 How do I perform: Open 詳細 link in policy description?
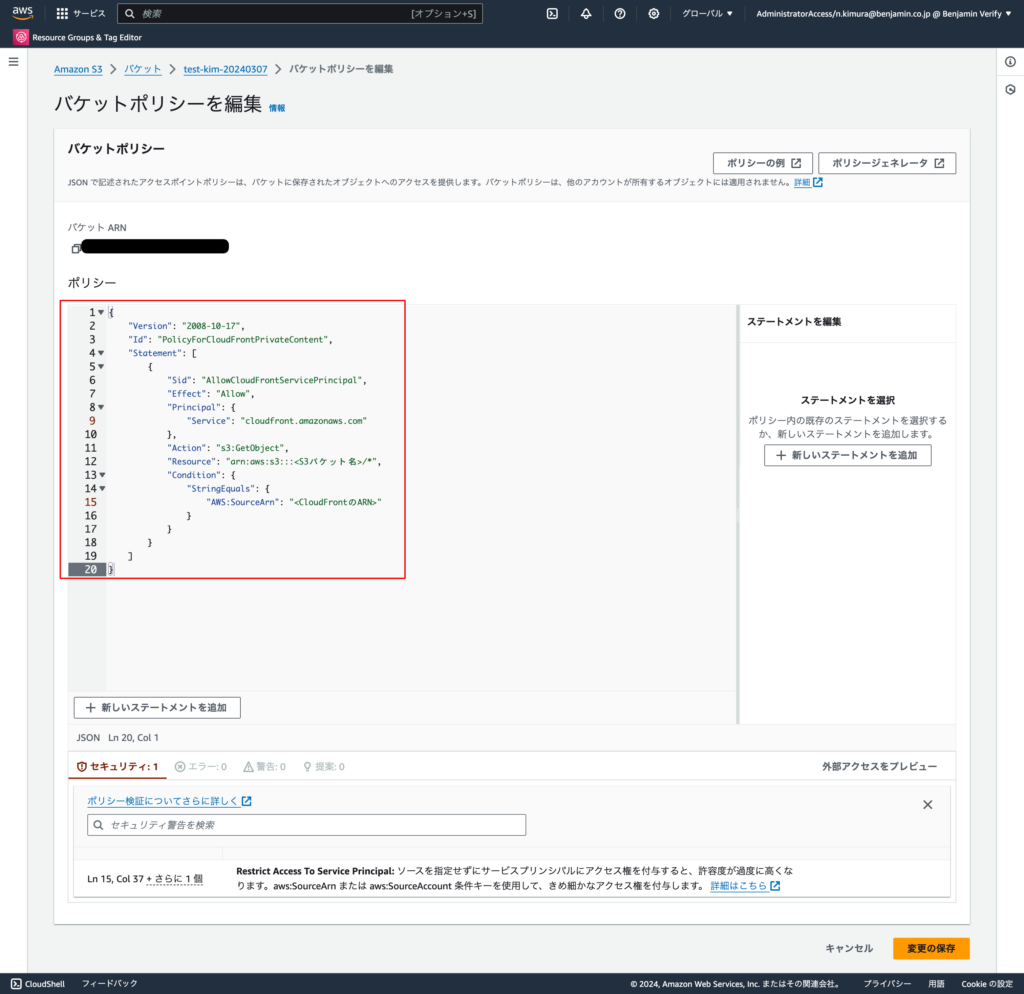point(808,182)
